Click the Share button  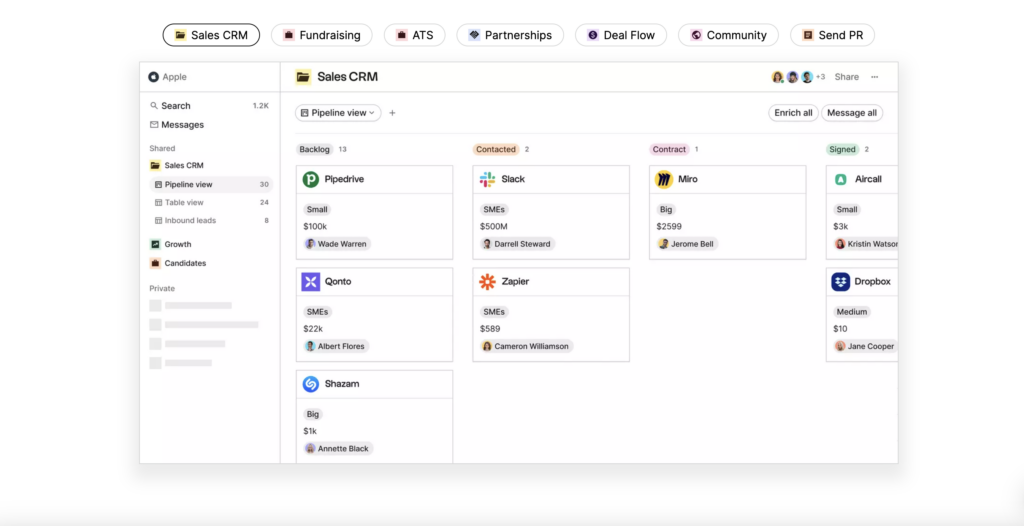click(x=846, y=77)
